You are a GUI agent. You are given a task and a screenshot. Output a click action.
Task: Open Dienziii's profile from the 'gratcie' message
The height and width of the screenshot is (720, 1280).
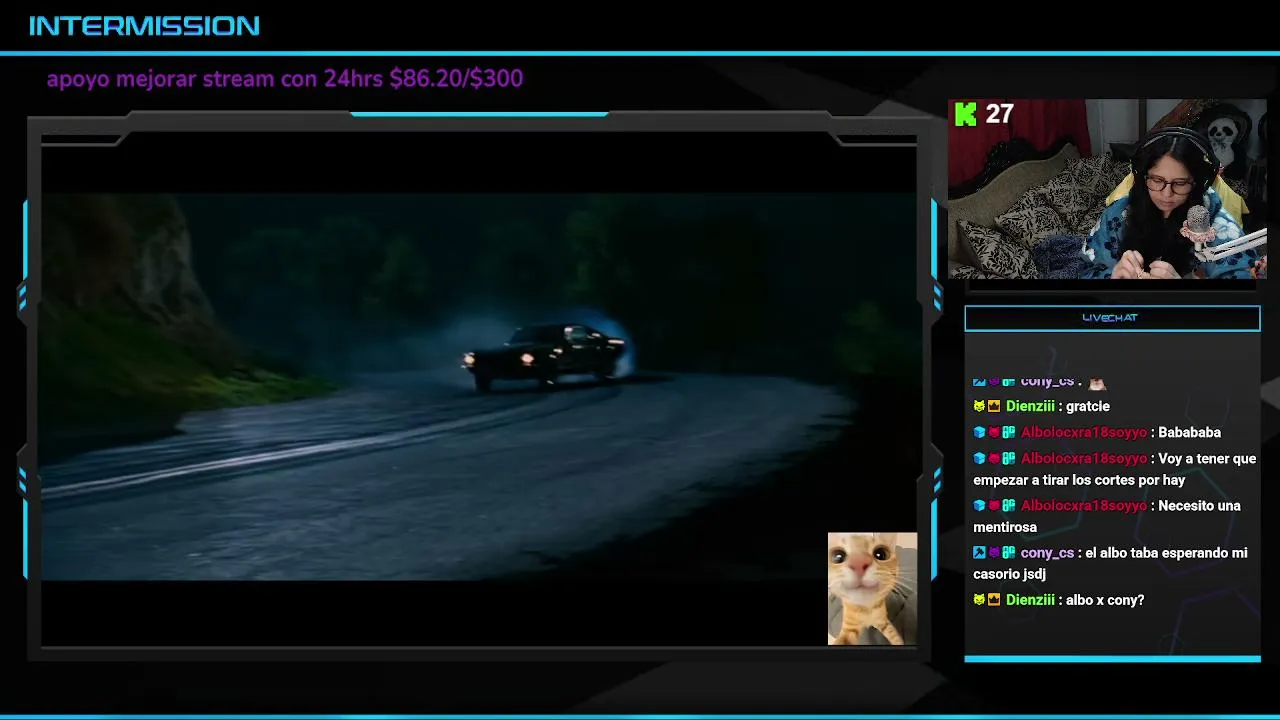tap(1030, 406)
